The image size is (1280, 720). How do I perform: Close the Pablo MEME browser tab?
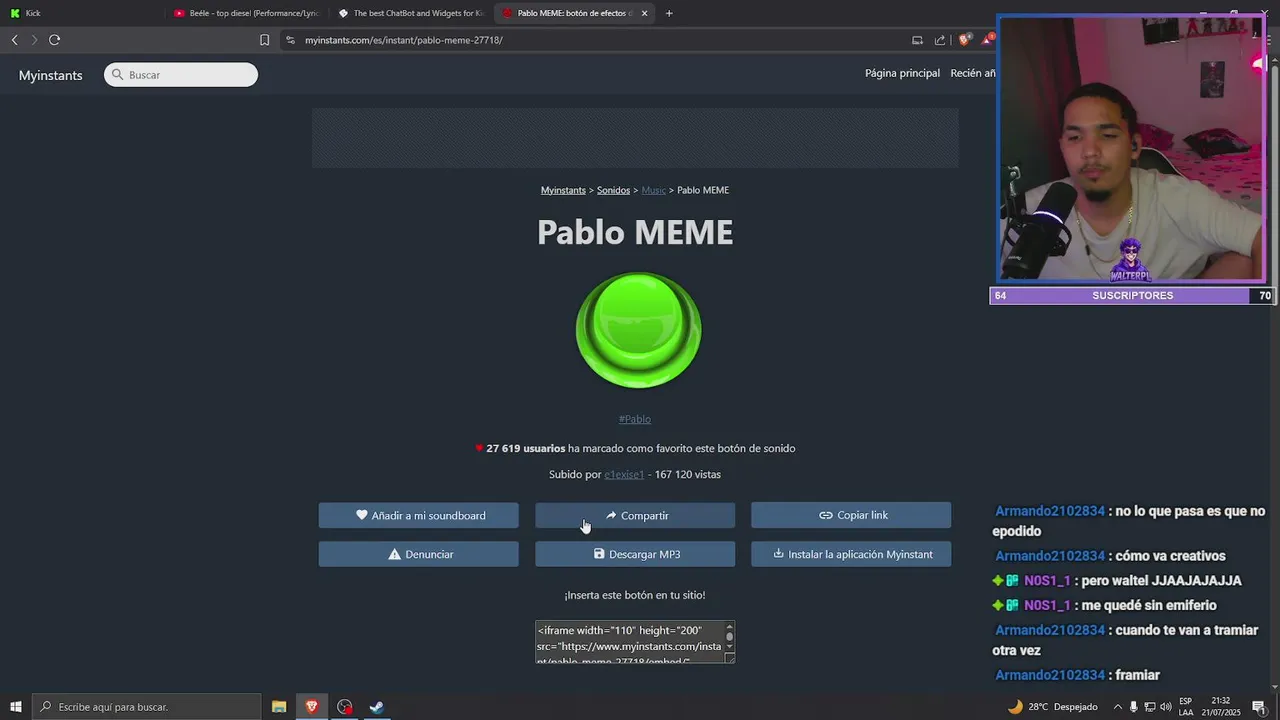(644, 13)
